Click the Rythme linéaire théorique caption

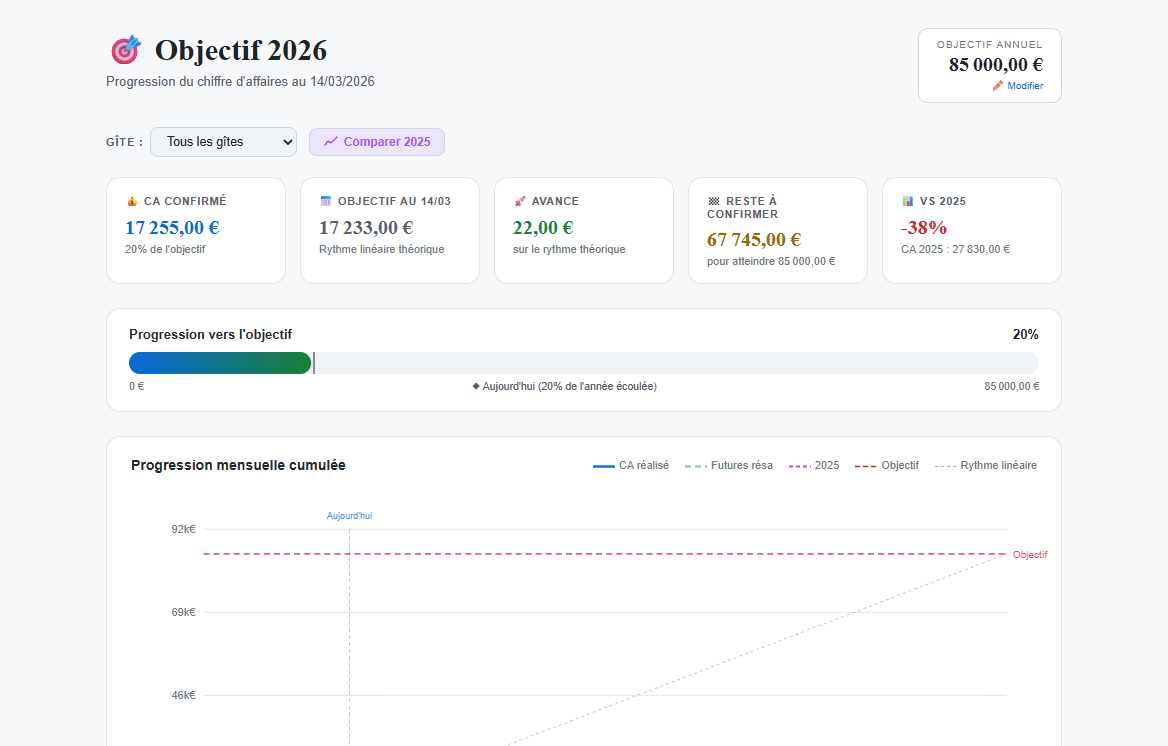381,250
